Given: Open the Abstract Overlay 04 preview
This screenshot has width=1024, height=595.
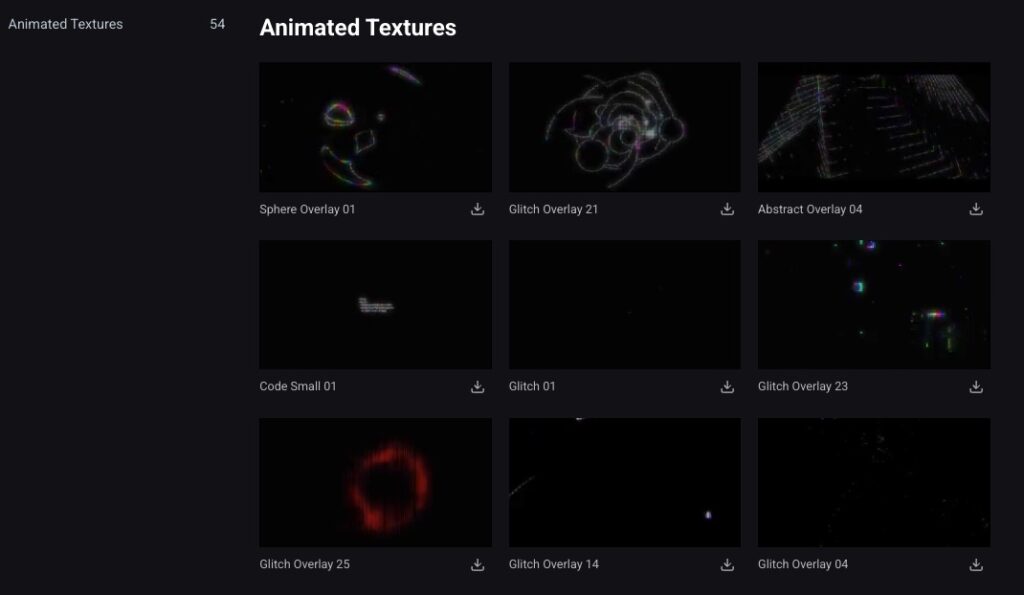Looking at the screenshot, I should tap(873, 127).
